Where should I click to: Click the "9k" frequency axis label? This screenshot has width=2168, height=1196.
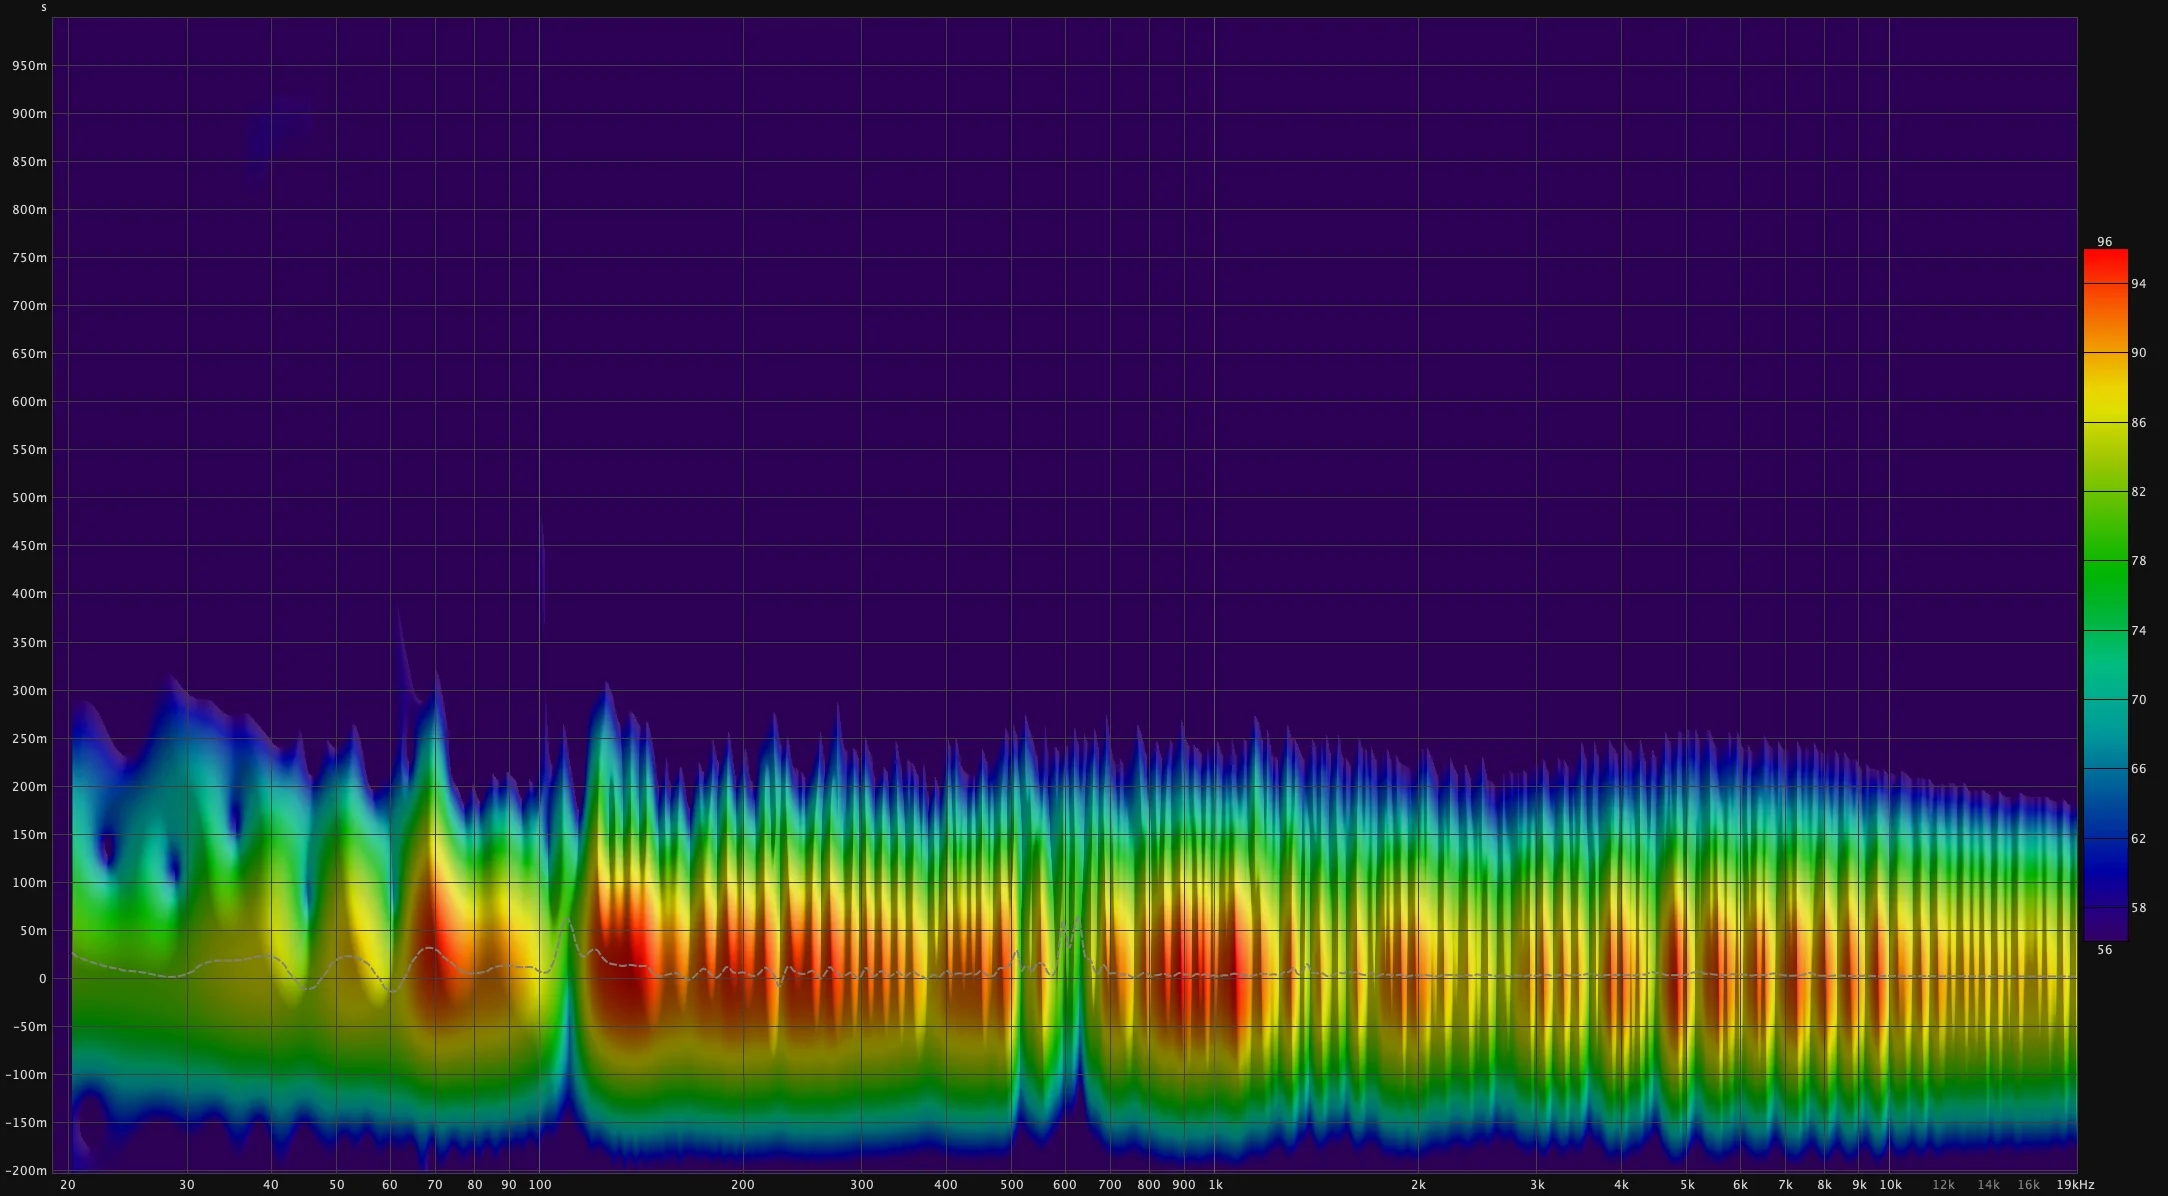point(1860,1185)
